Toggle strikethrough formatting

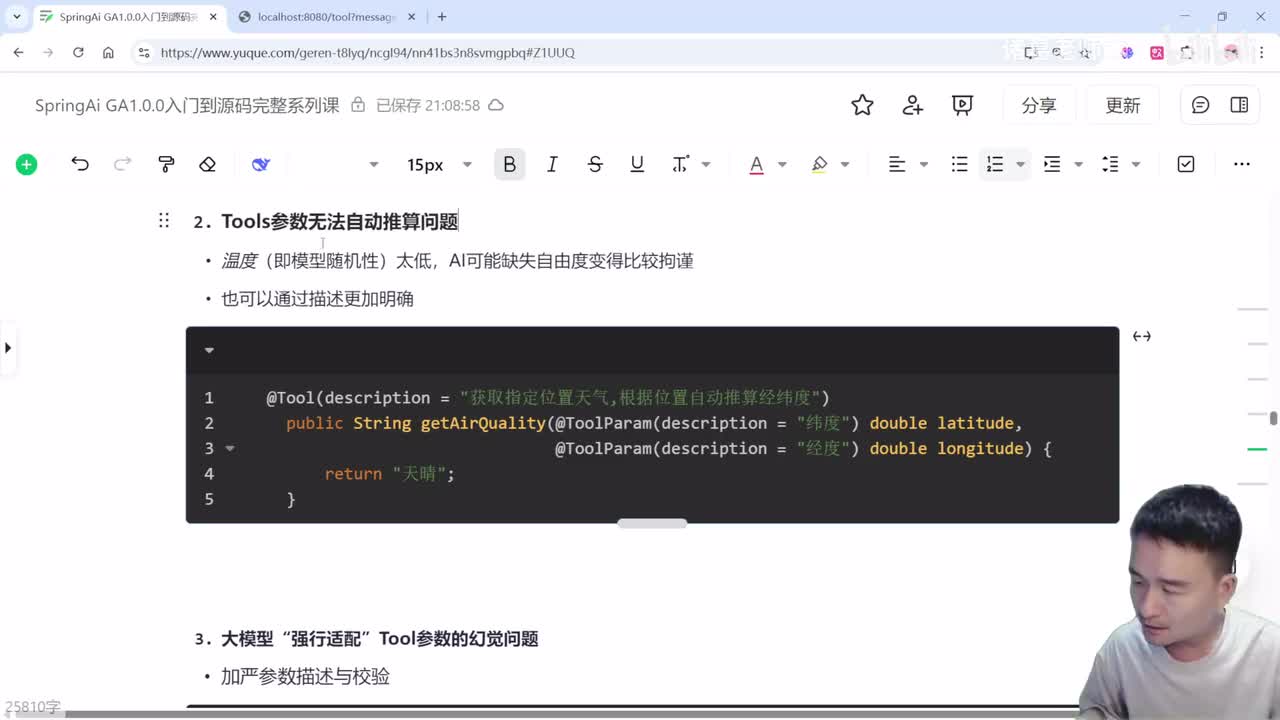tap(595, 164)
